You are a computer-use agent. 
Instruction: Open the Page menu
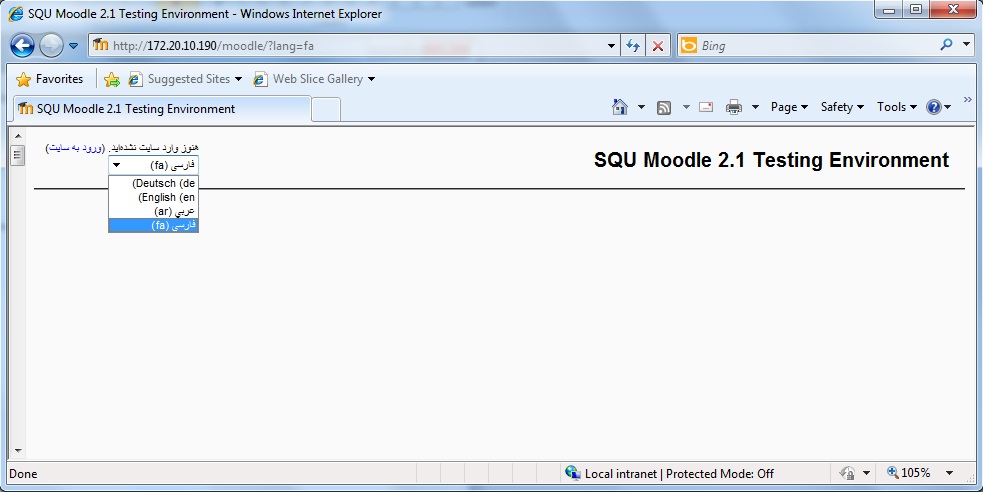coord(789,107)
